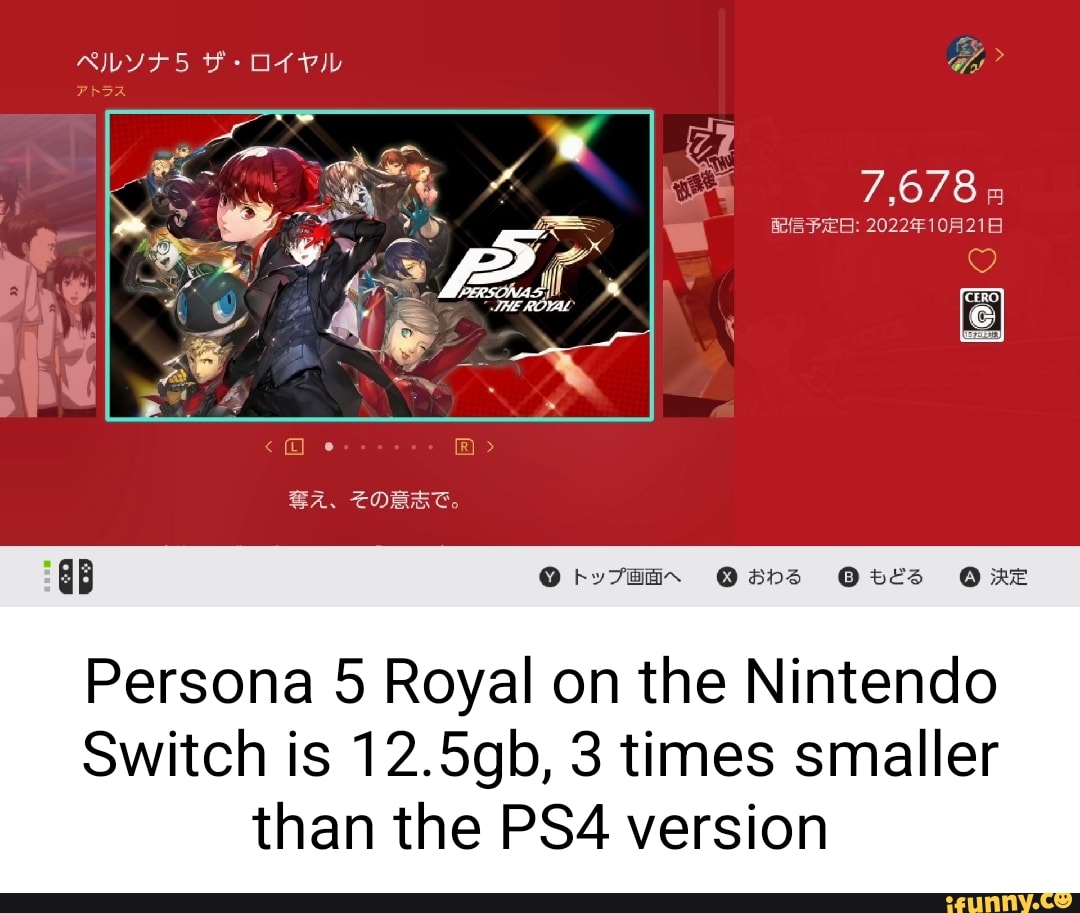Go to previous screenshot with left chevron
The image size is (1080, 913).
269,447
